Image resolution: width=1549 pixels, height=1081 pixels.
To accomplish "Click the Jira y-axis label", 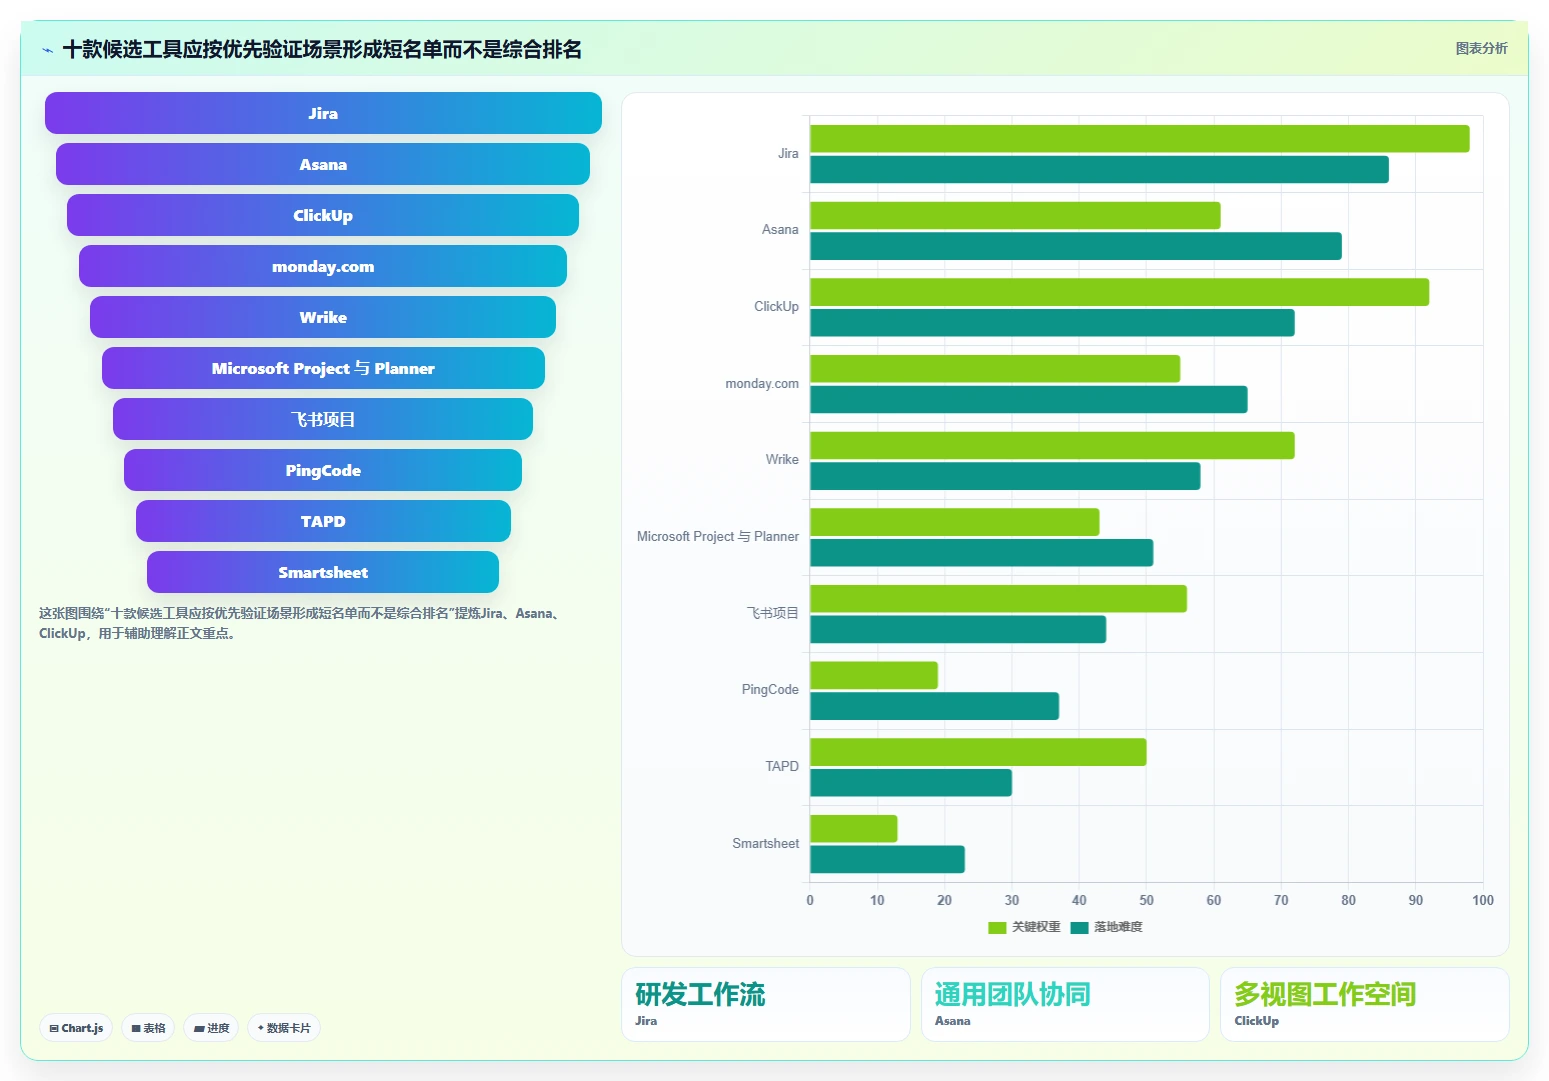I will (x=788, y=153).
